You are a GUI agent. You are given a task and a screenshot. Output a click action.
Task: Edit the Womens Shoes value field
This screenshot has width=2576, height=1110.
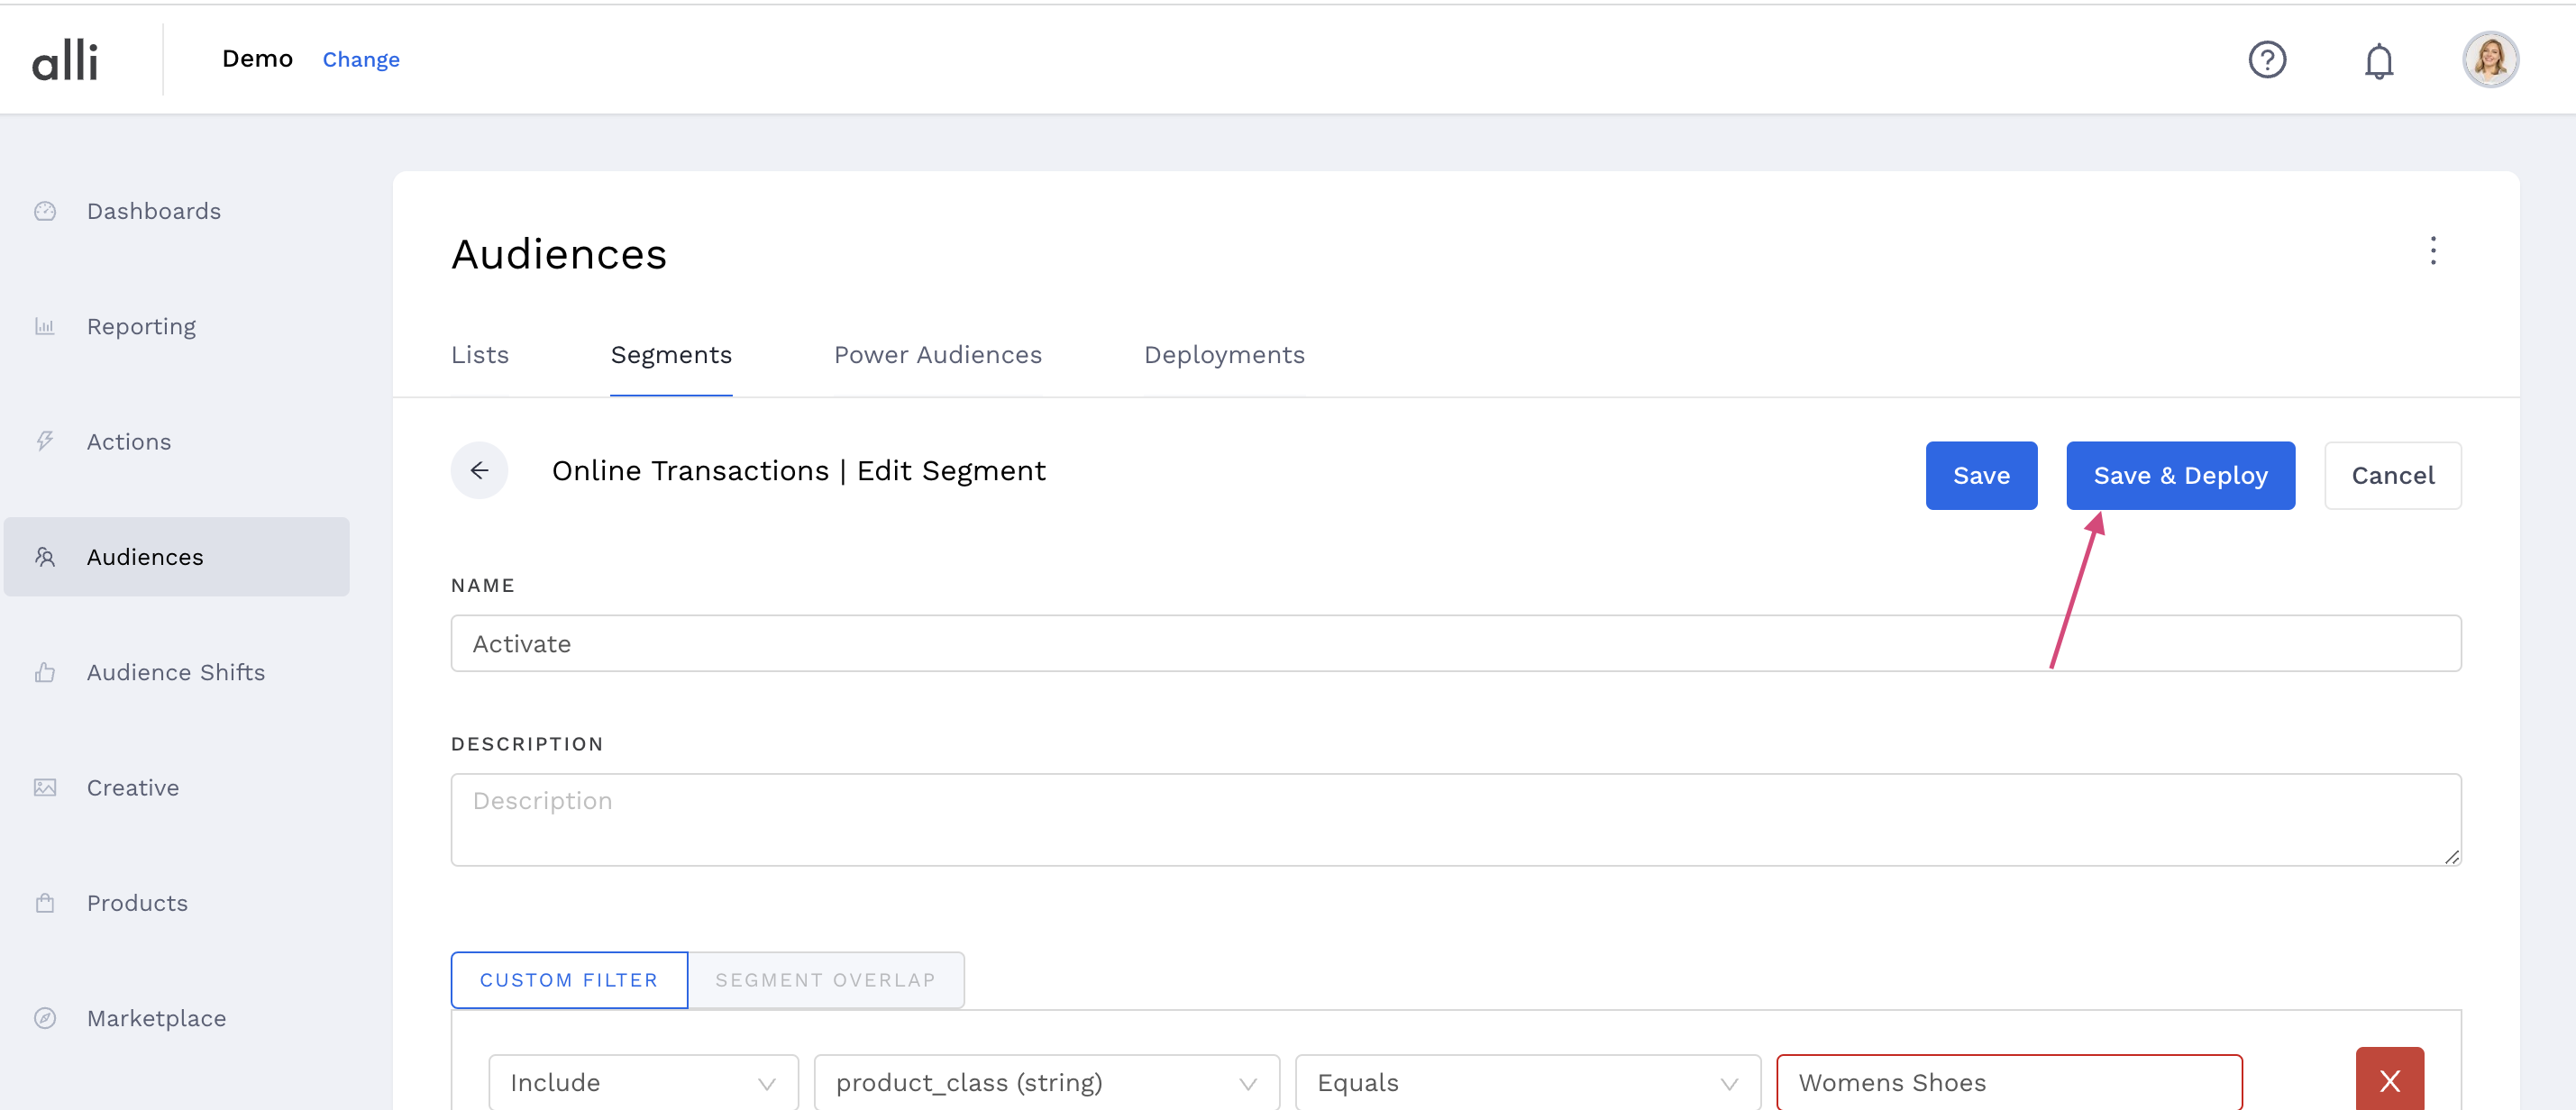(x=2008, y=1082)
